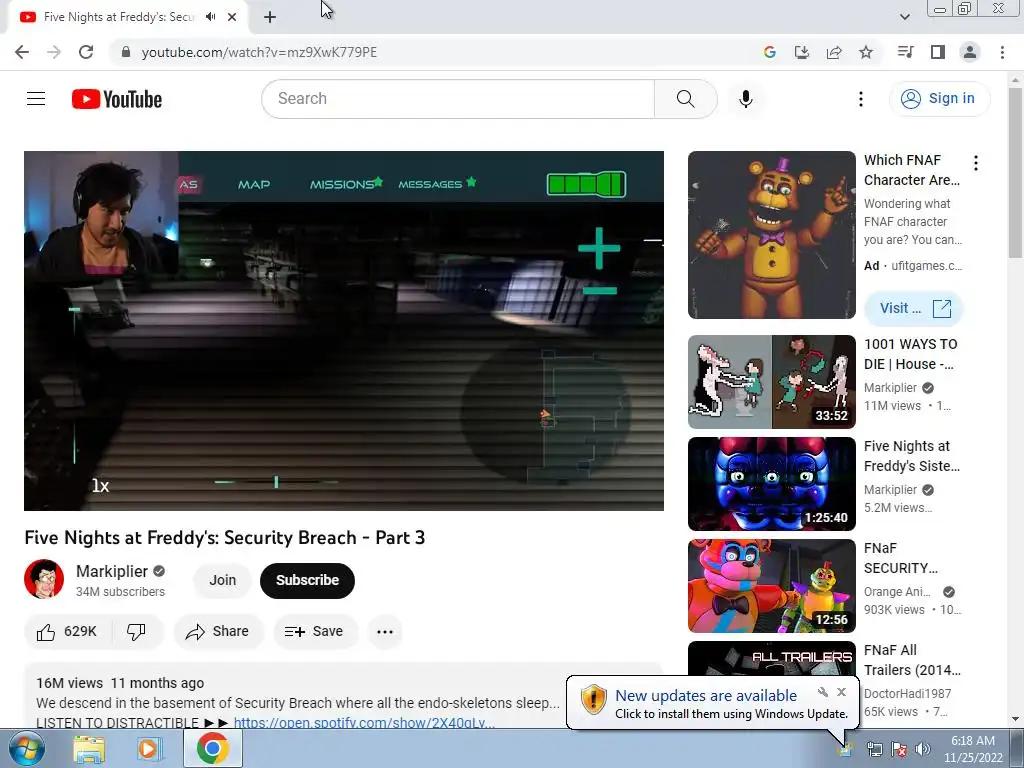
Task: Close the Five Nights at Freddy's tab
Action: click(232, 17)
